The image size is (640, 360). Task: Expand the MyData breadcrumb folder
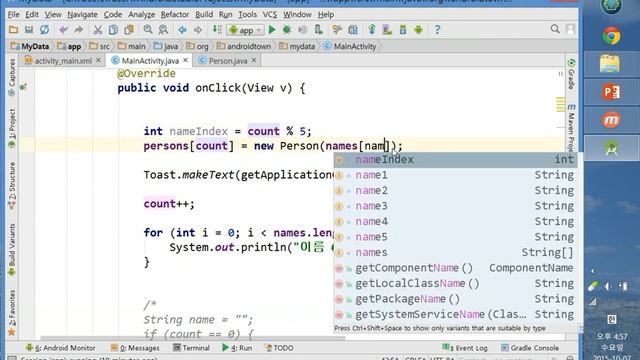(30, 46)
